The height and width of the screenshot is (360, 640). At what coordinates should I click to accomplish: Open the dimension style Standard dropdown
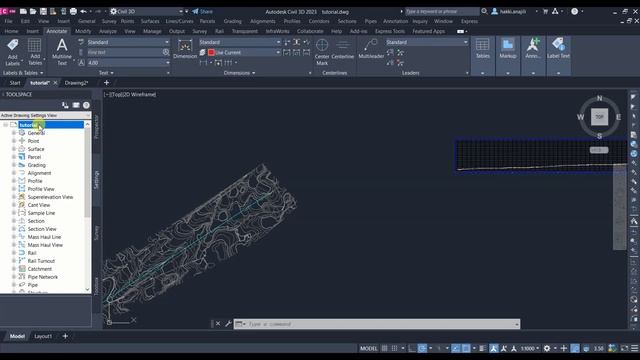240,42
